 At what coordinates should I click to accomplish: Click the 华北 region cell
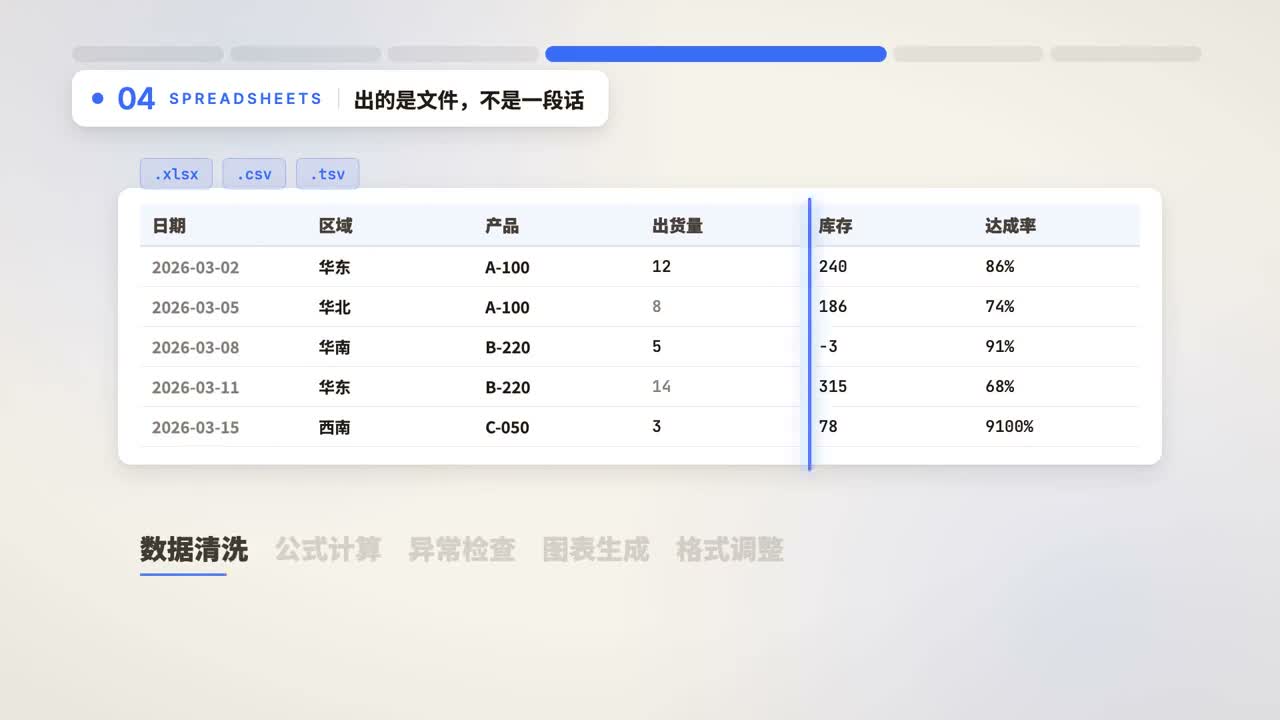[335, 307]
